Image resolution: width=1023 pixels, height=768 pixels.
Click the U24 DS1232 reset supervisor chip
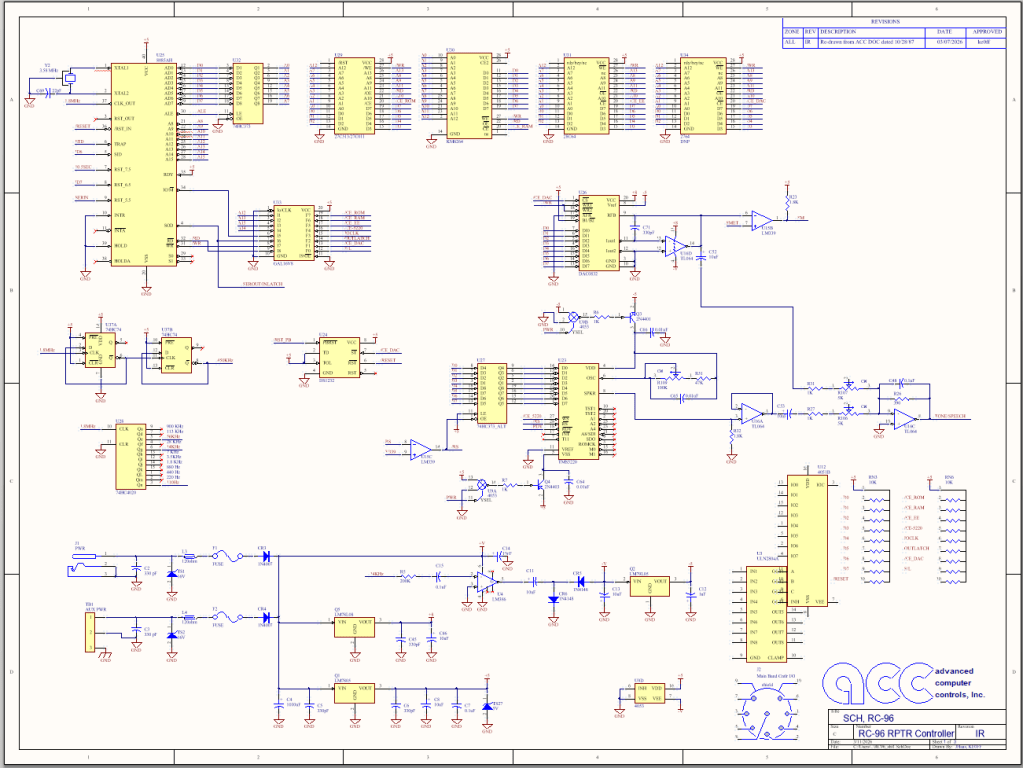pos(338,358)
